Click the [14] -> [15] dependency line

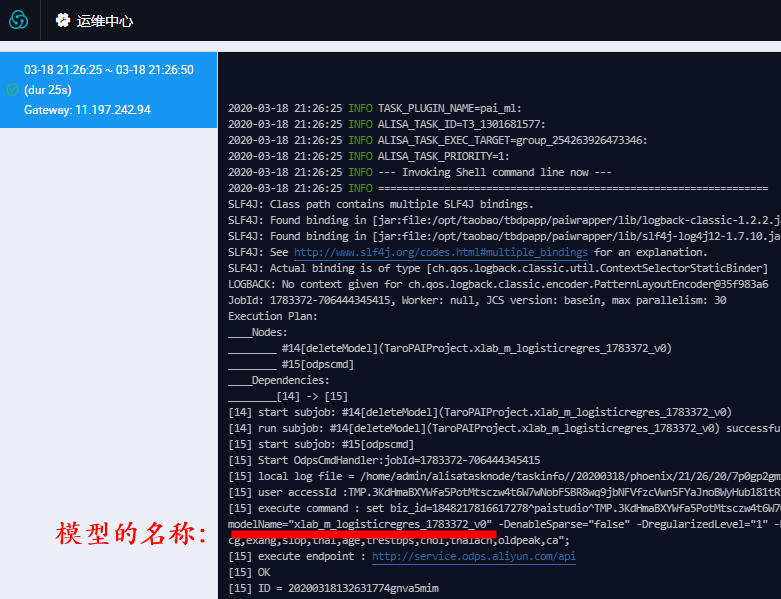click(x=288, y=396)
